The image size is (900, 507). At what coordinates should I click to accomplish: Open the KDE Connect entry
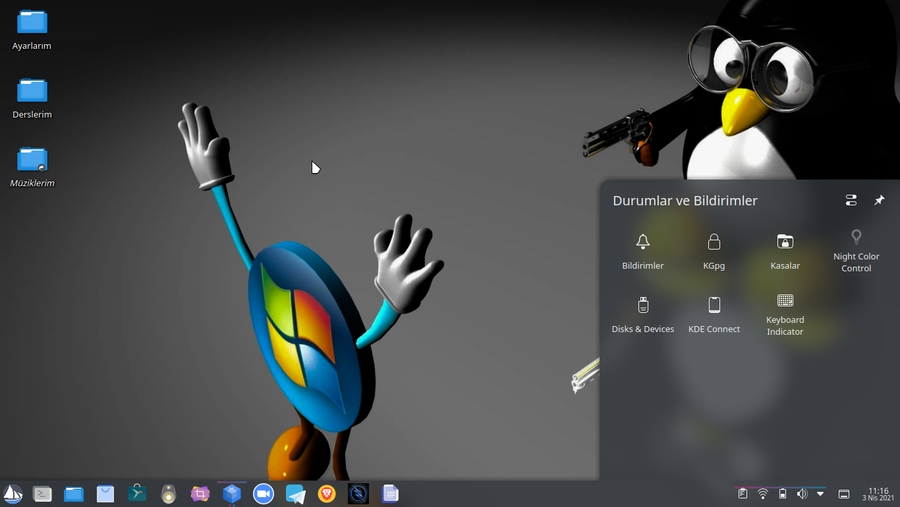(x=714, y=313)
